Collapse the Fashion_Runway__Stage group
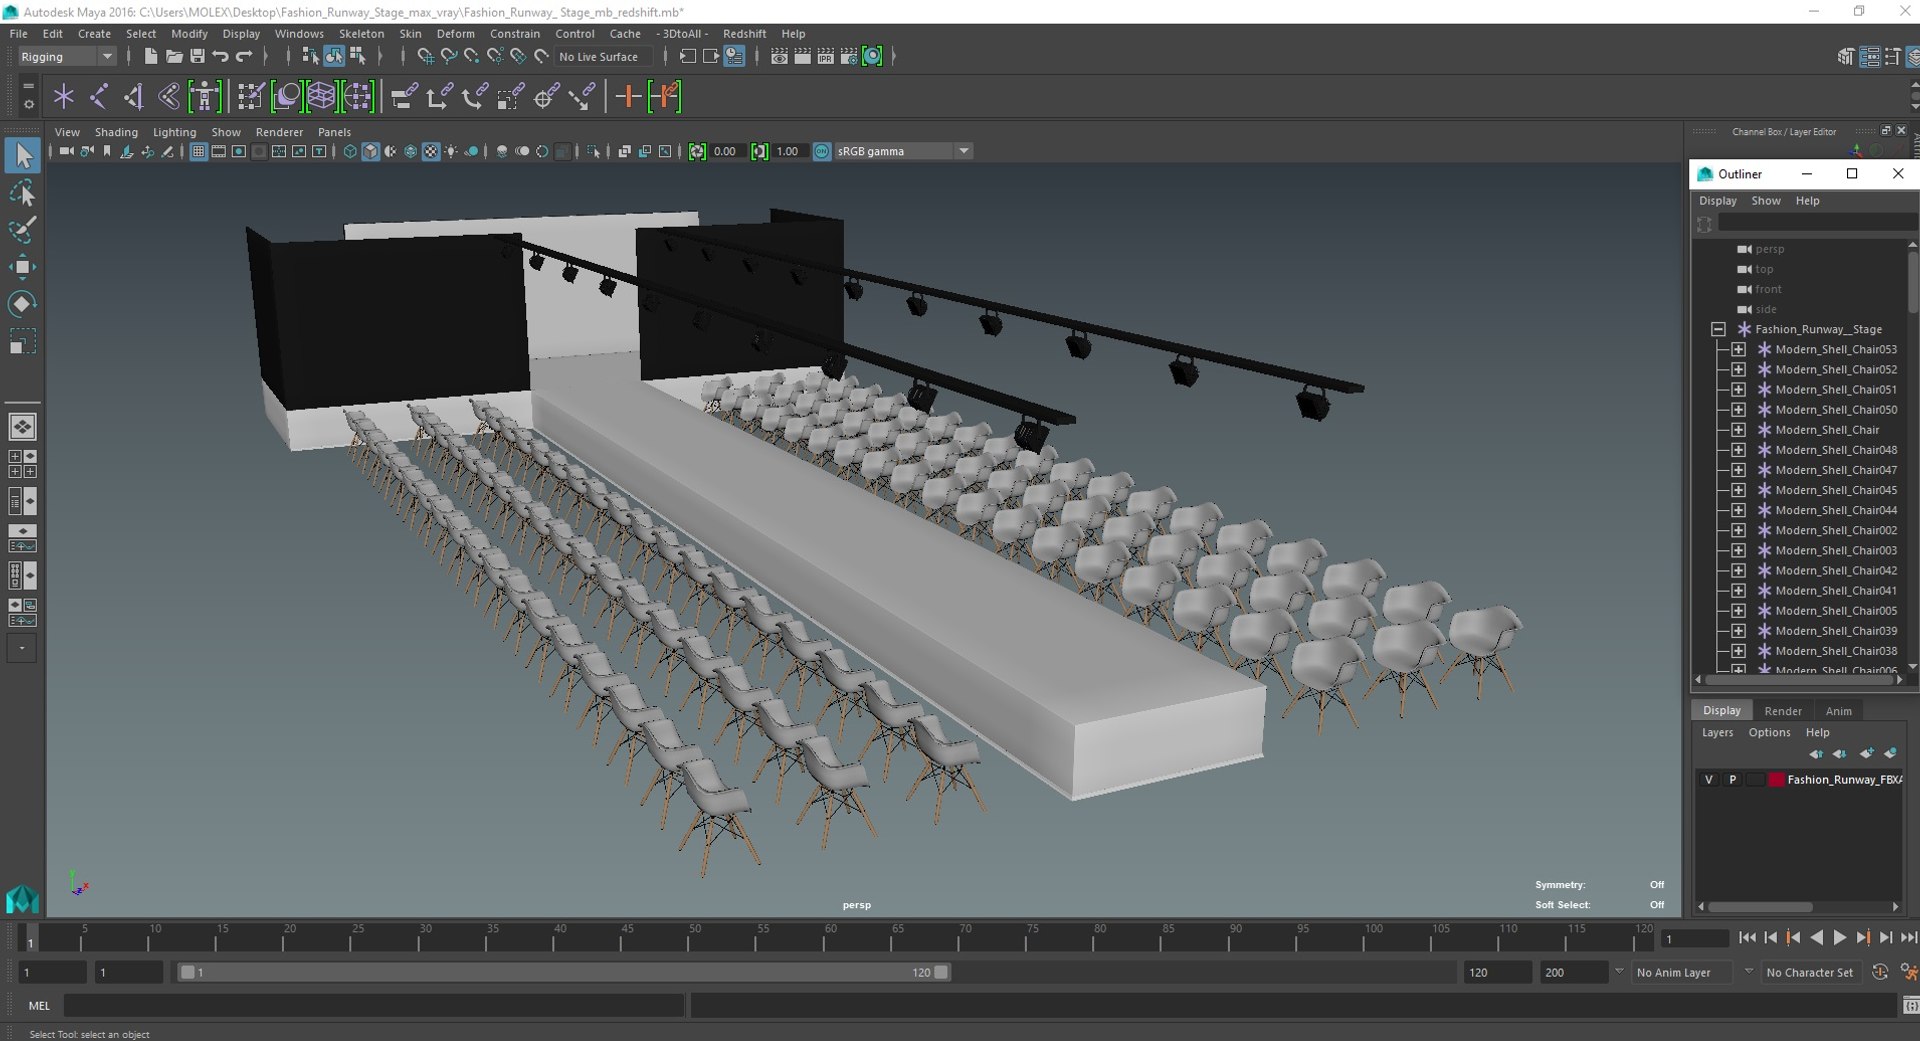Screen dimensions: 1920x1041 coord(1718,329)
